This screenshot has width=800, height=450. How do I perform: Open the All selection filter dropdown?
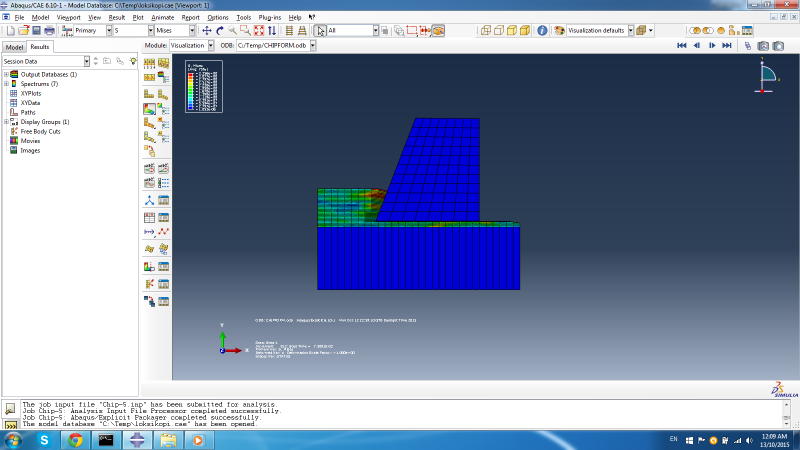click(376, 31)
